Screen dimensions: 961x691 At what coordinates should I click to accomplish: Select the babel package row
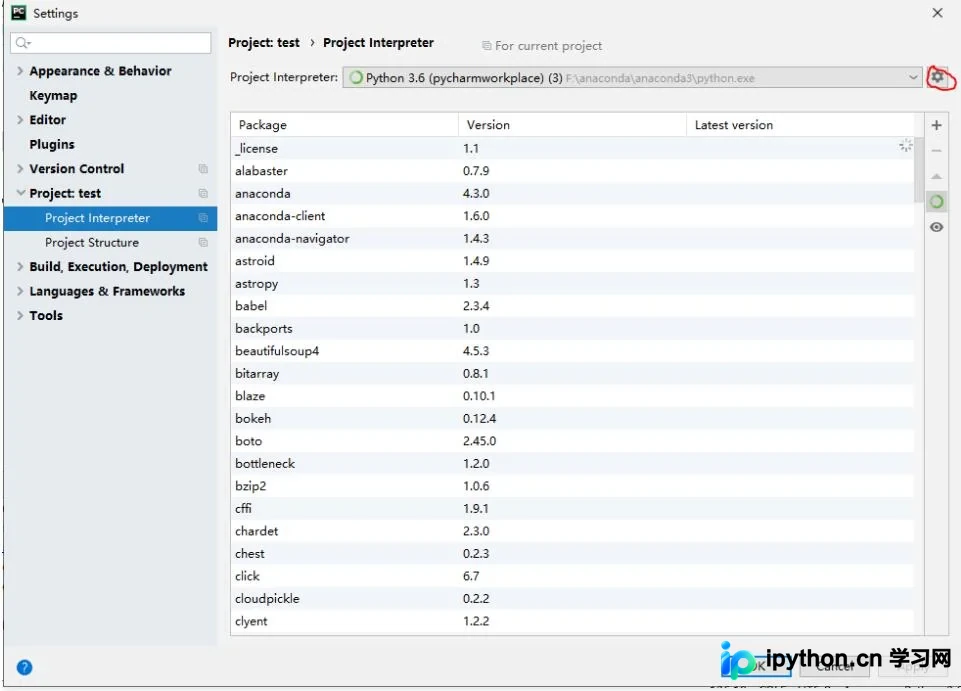click(x=572, y=306)
